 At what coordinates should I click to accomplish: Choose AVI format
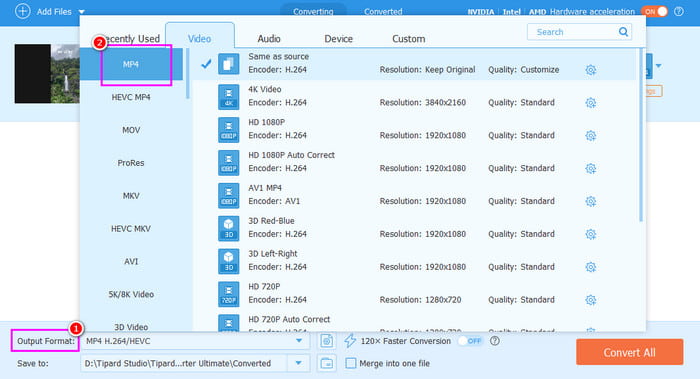pyautogui.click(x=131, y=262)
